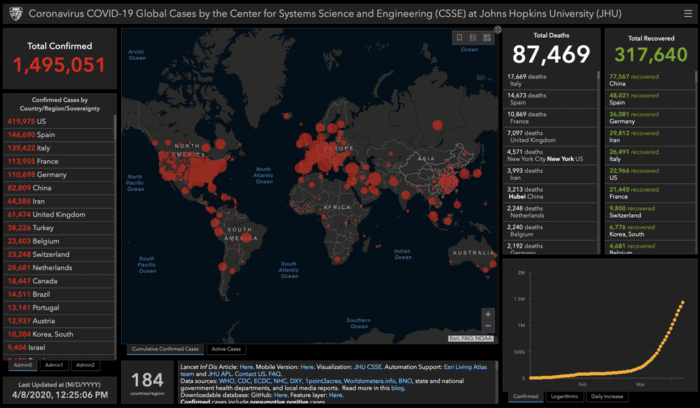Open the basemap gallery tool

coord(487,37)
